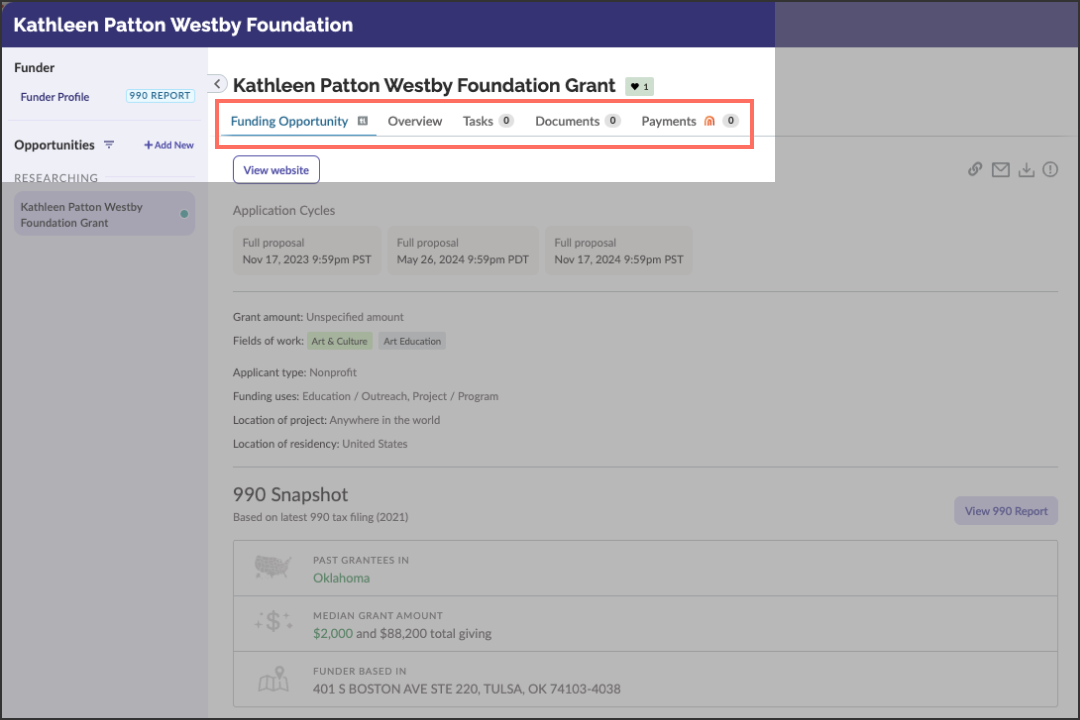Click the dollar icon in Median Grant Amount row
This screenshot has width=1080, height=720.
pyautogui.click(x=273, y=622)
